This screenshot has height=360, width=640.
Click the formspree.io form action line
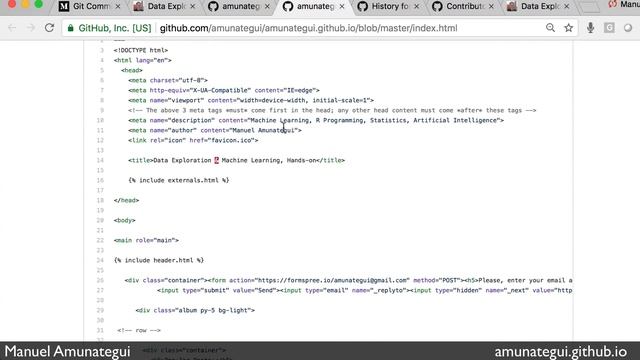[x=348, y=280]
